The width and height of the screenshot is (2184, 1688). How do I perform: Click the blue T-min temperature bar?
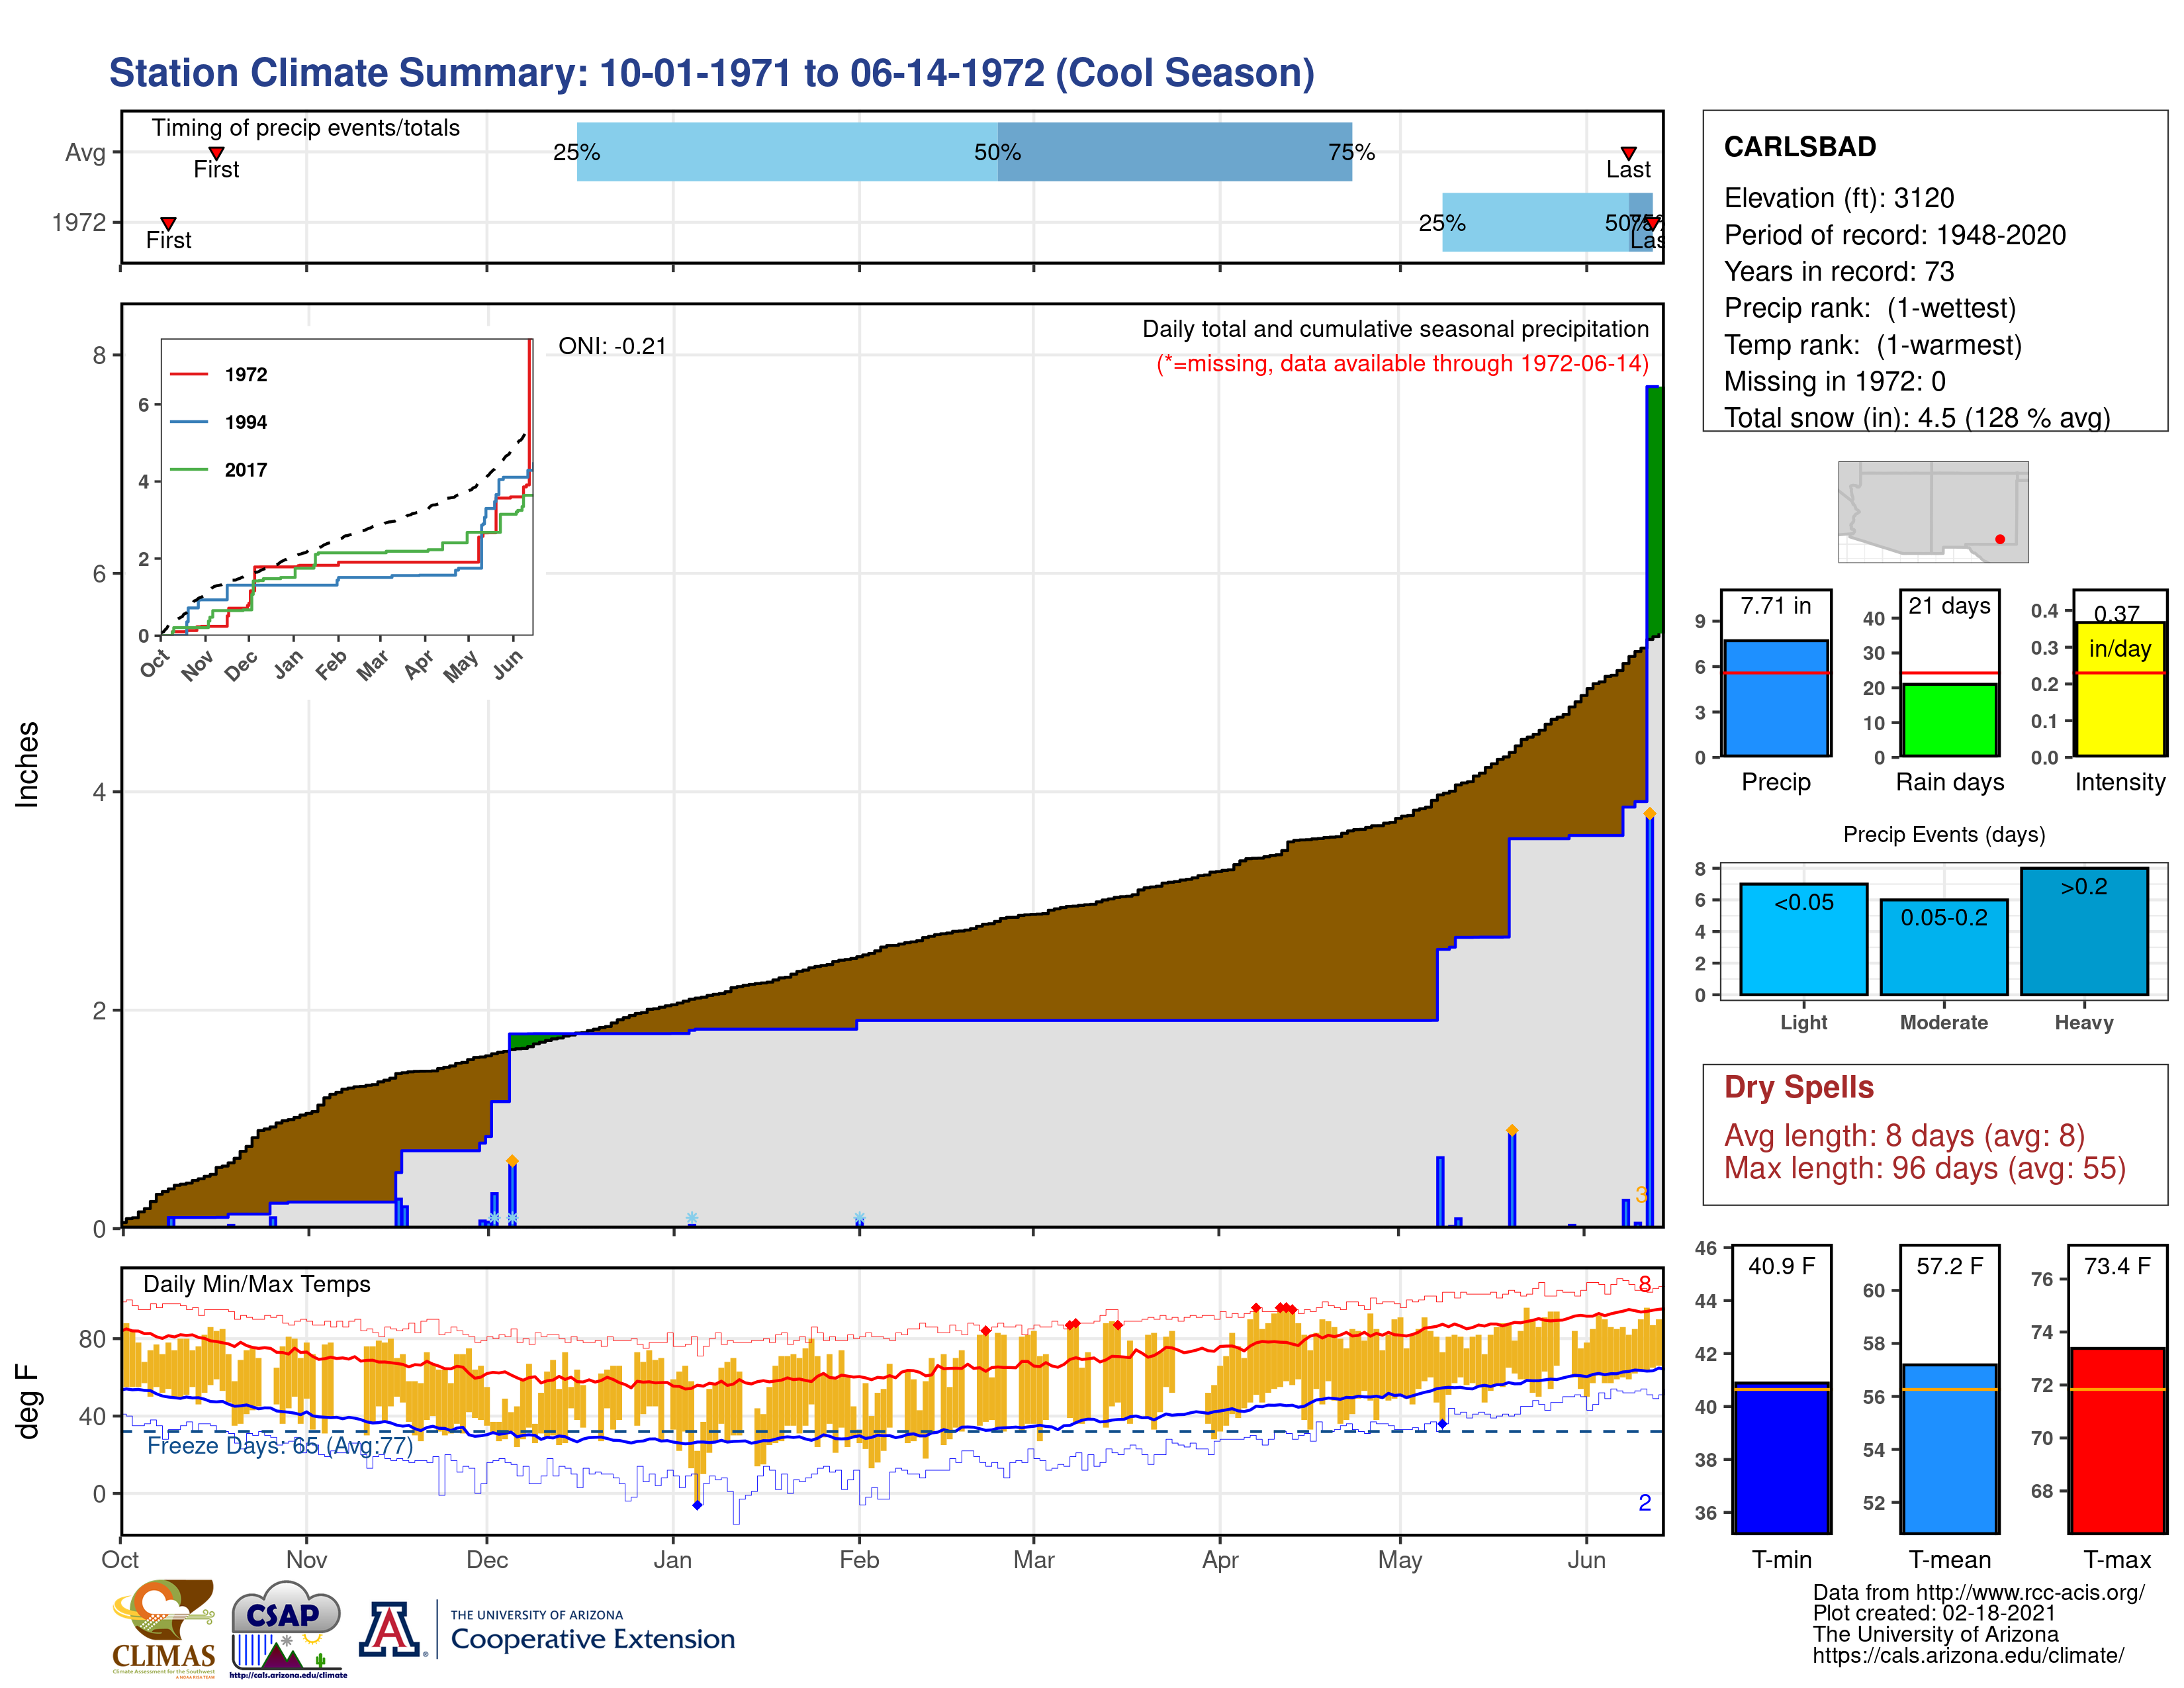point(1781,1457)
